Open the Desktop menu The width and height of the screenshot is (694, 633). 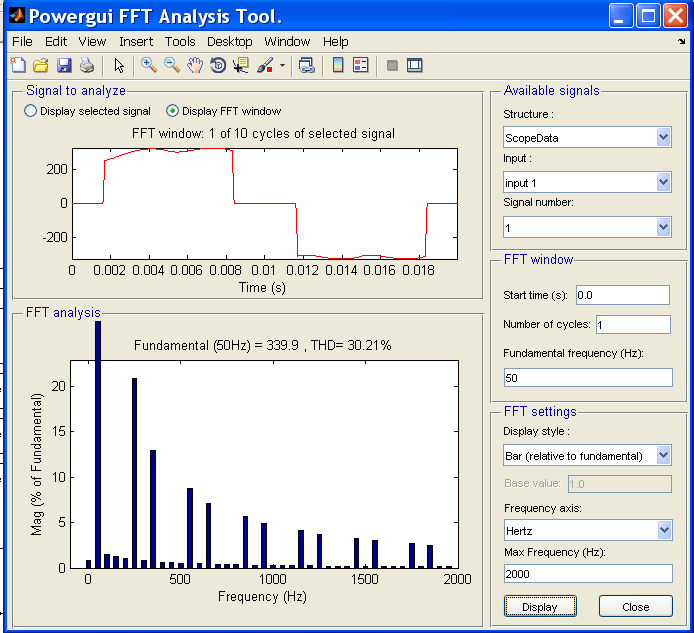(229, 42)
